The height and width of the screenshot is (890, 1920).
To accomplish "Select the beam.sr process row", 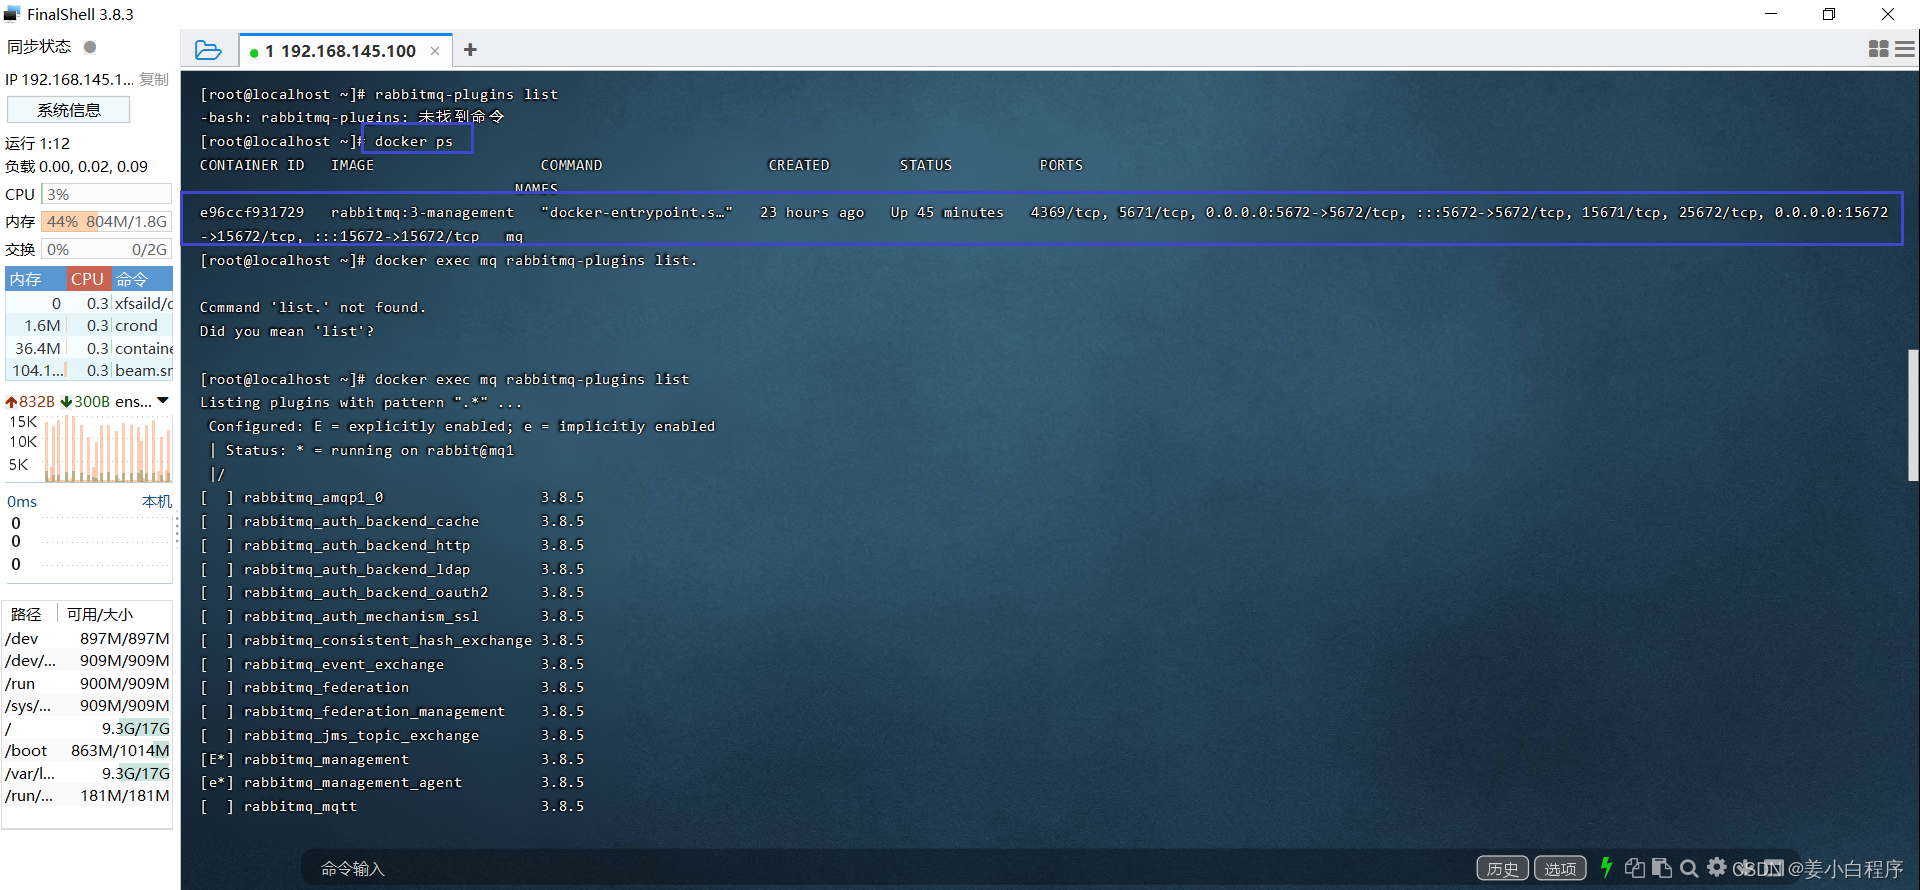I will [89, 370].
